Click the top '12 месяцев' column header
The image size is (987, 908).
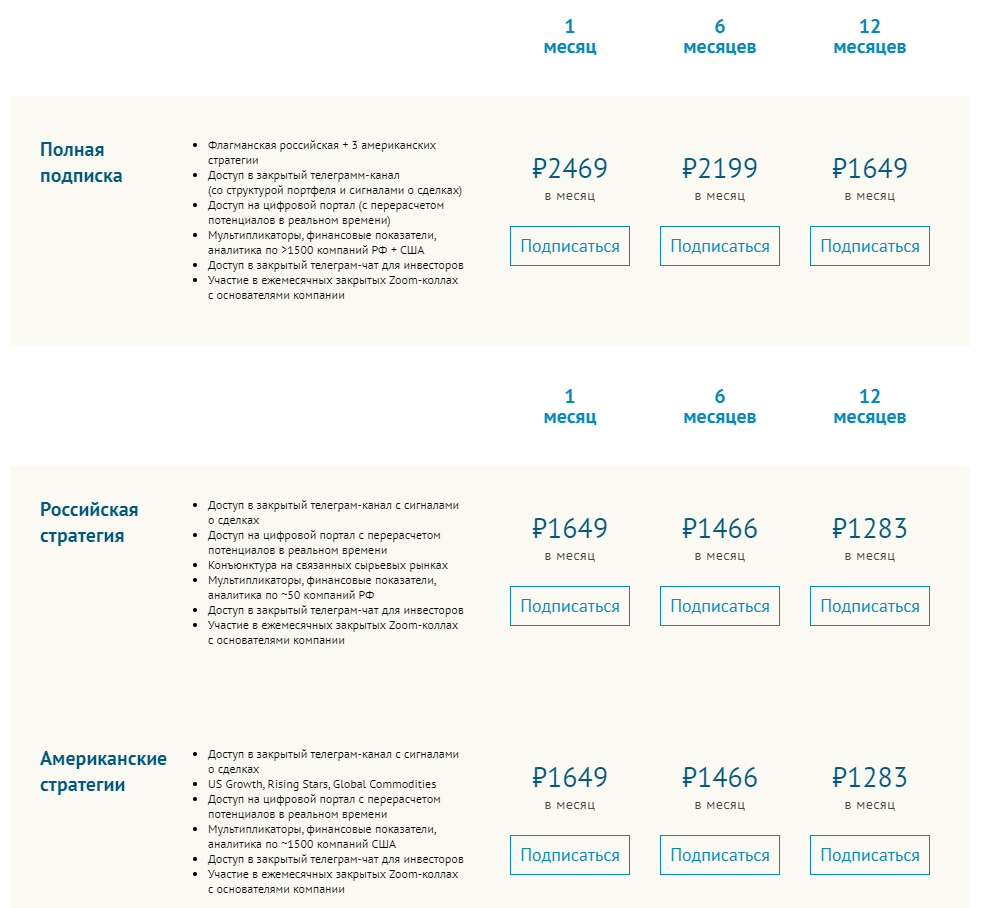(x=869, y=37)
